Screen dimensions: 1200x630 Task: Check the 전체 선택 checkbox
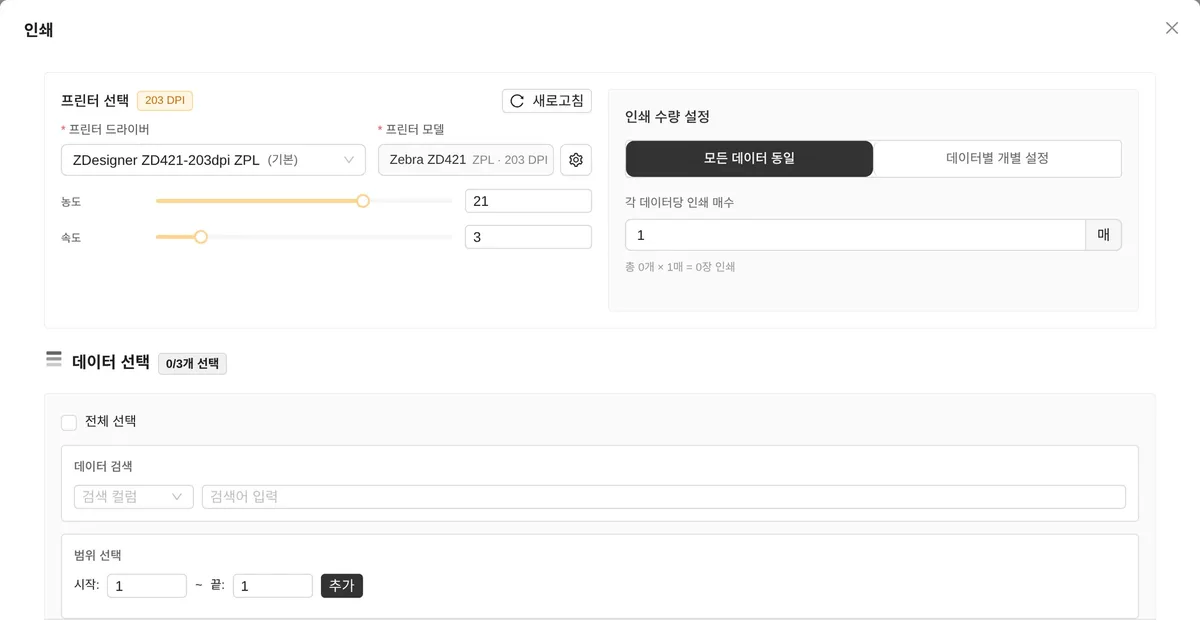click(x=69, y=422)
